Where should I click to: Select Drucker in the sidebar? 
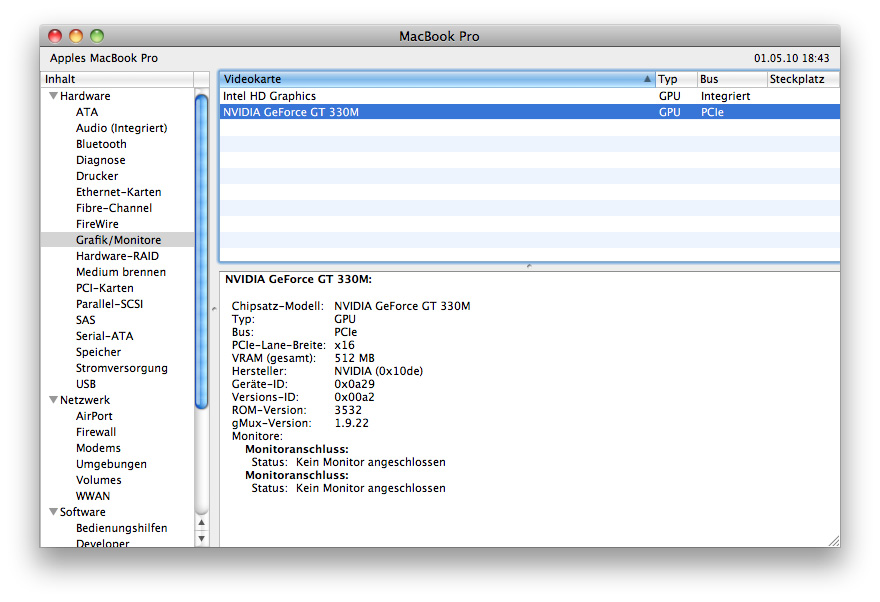[97, 176]
